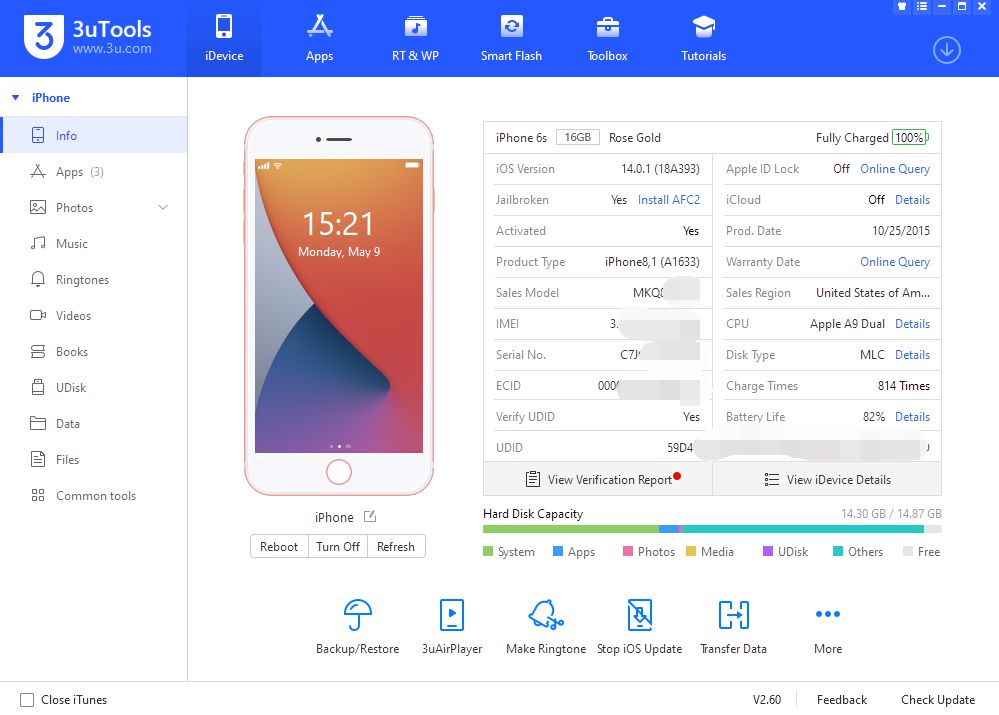This screenshot has height=715, width=999.
Task: Open the Apps store icon in top bar
Action: [x=319, y=26]
